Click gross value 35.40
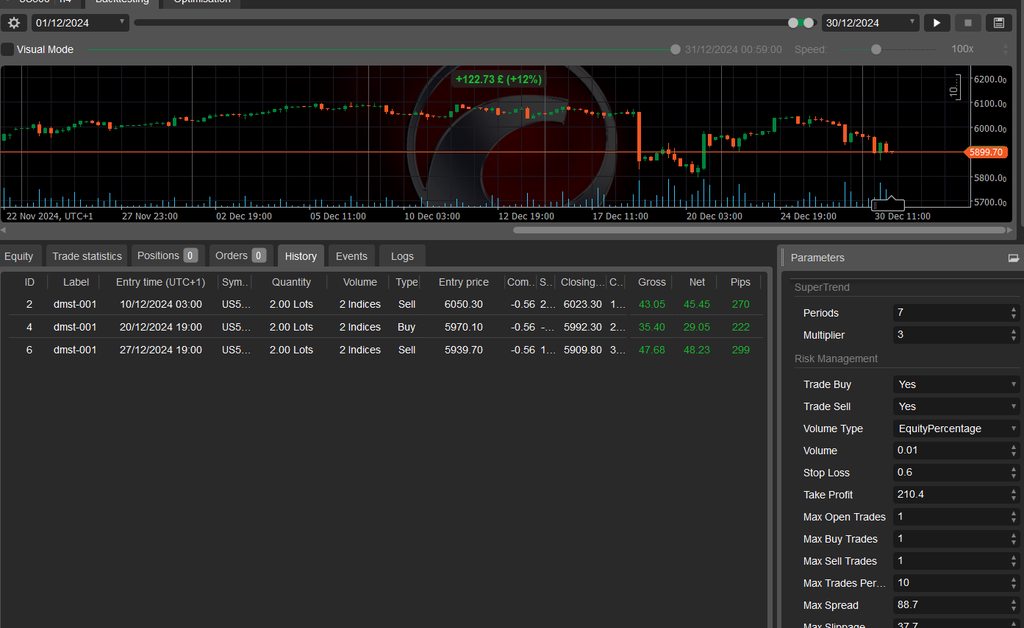The height and width of the screenshot is (628, 1024). click(x=652, y=327)
